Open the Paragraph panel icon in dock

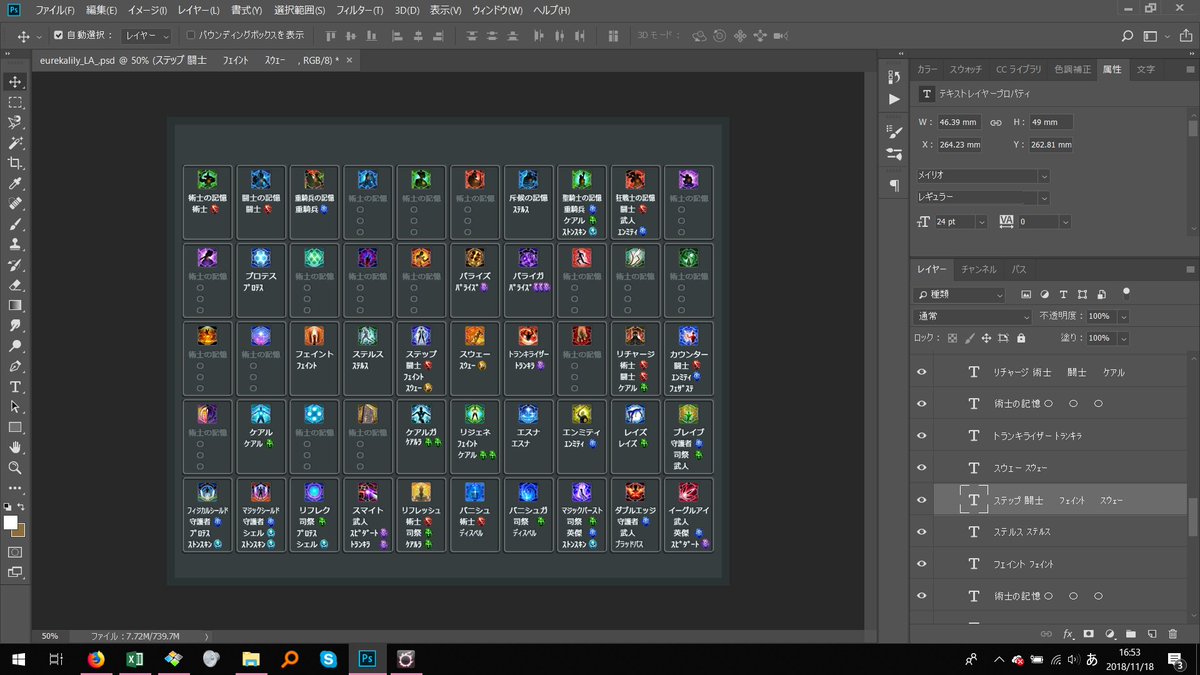tap(894, 186)
